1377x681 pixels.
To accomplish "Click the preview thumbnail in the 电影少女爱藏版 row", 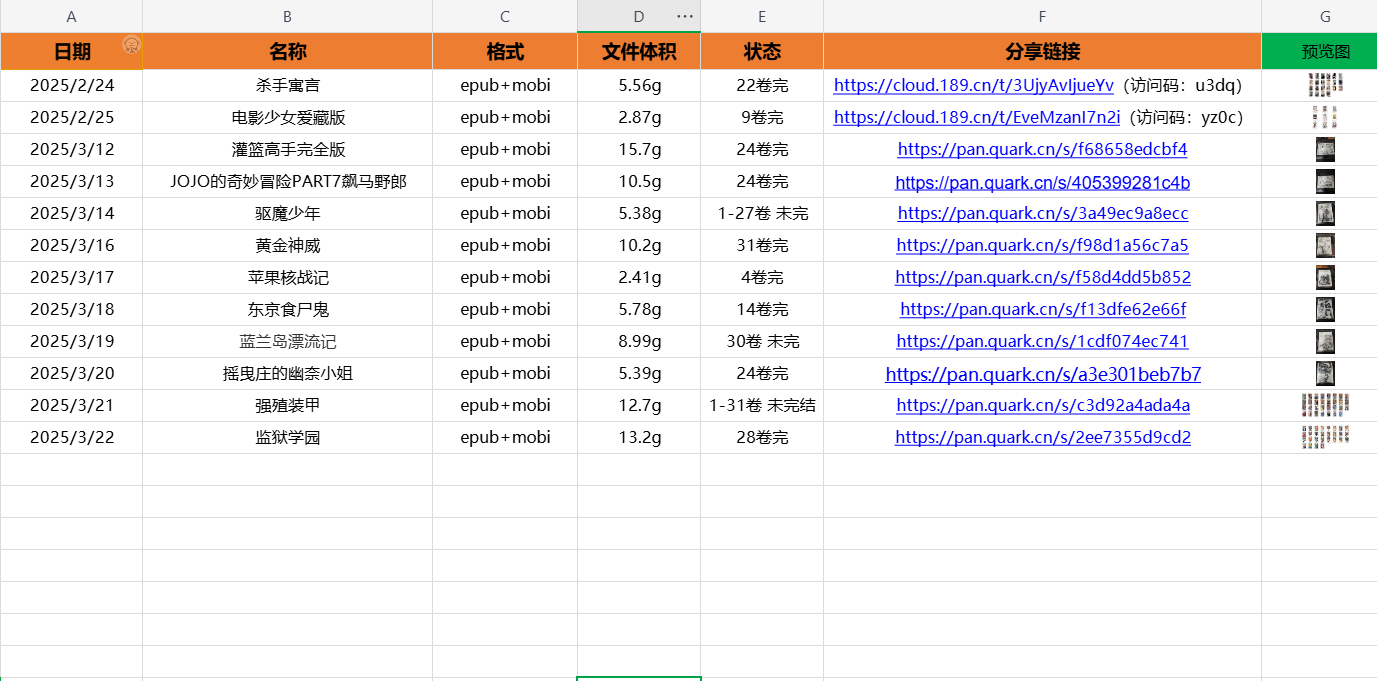I will (1325, 118).
